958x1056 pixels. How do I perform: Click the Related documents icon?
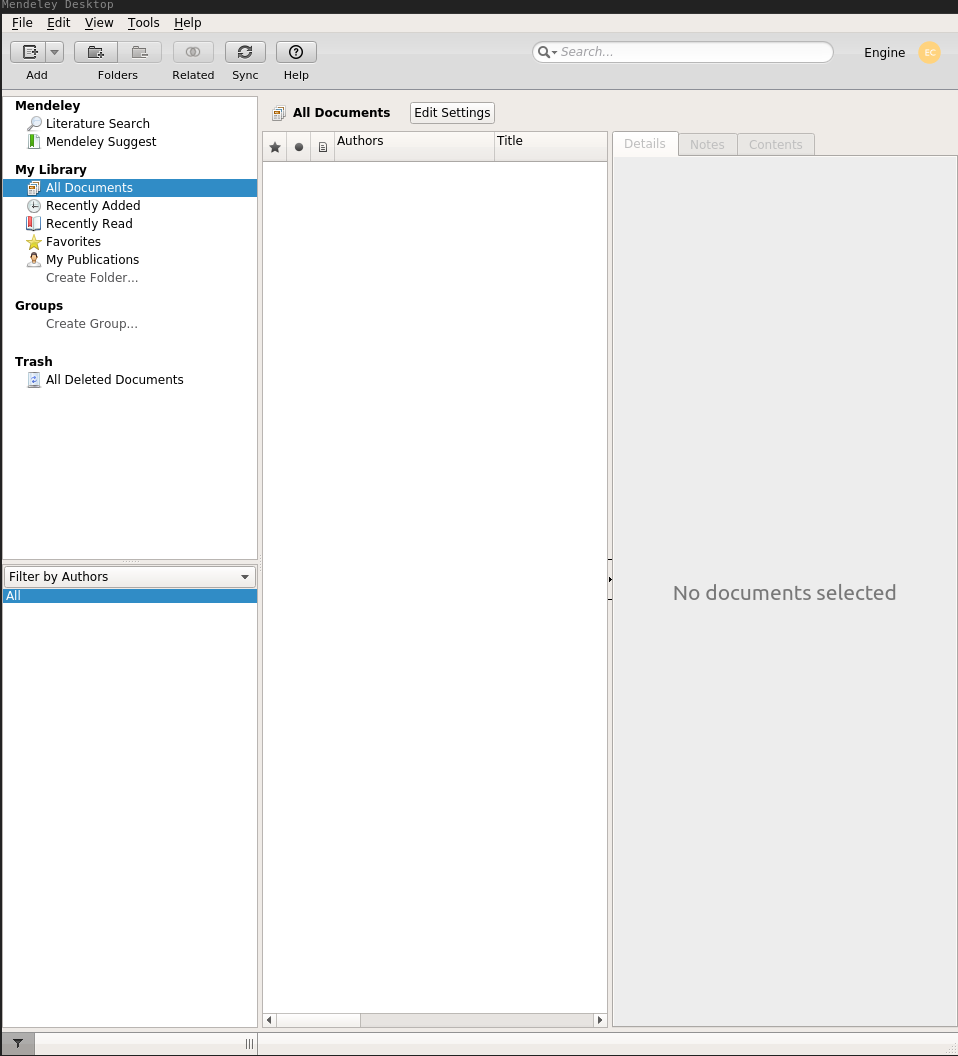pyautogui.click(x=193, y=52)
